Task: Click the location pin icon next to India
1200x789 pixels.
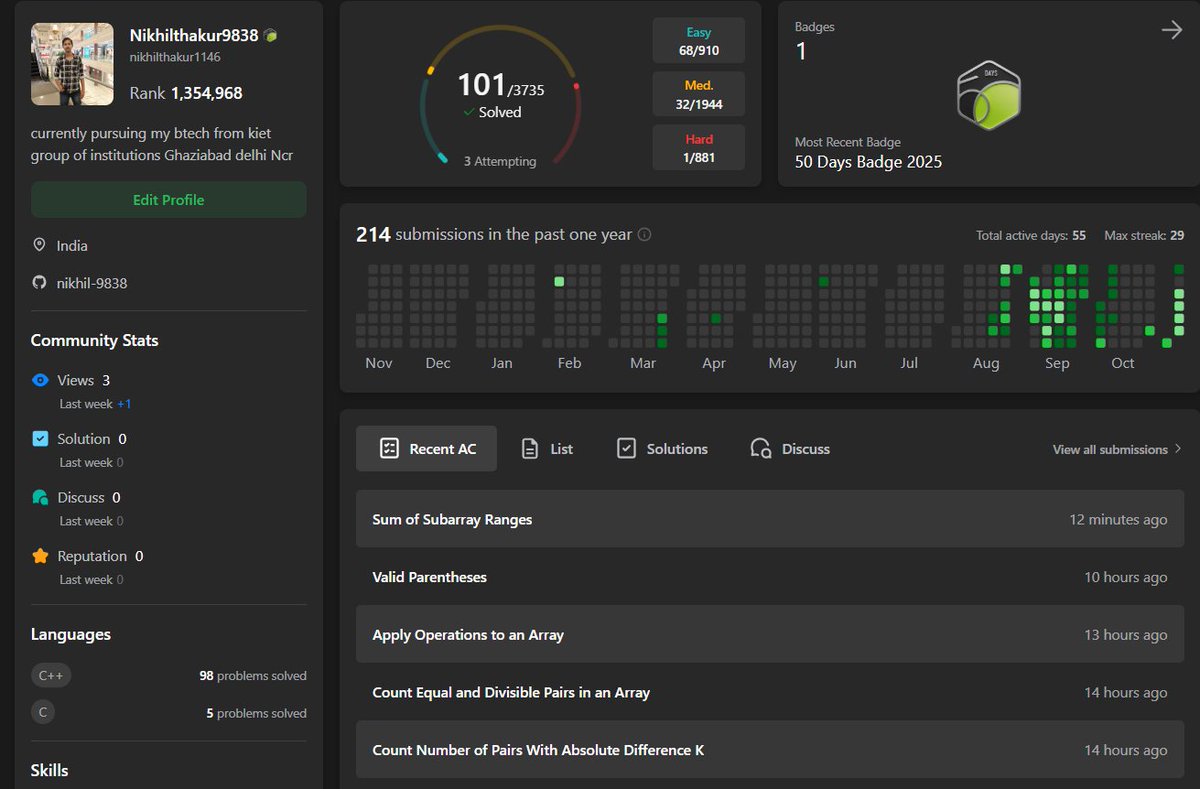Action: click(x=39, y=245)
